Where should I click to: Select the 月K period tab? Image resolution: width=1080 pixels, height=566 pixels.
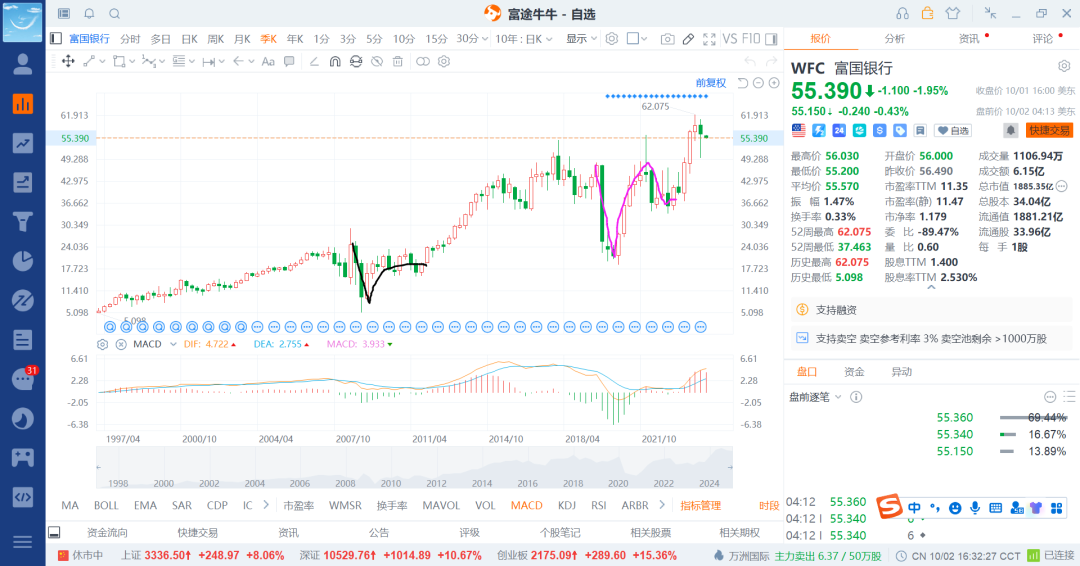(242, 39)
